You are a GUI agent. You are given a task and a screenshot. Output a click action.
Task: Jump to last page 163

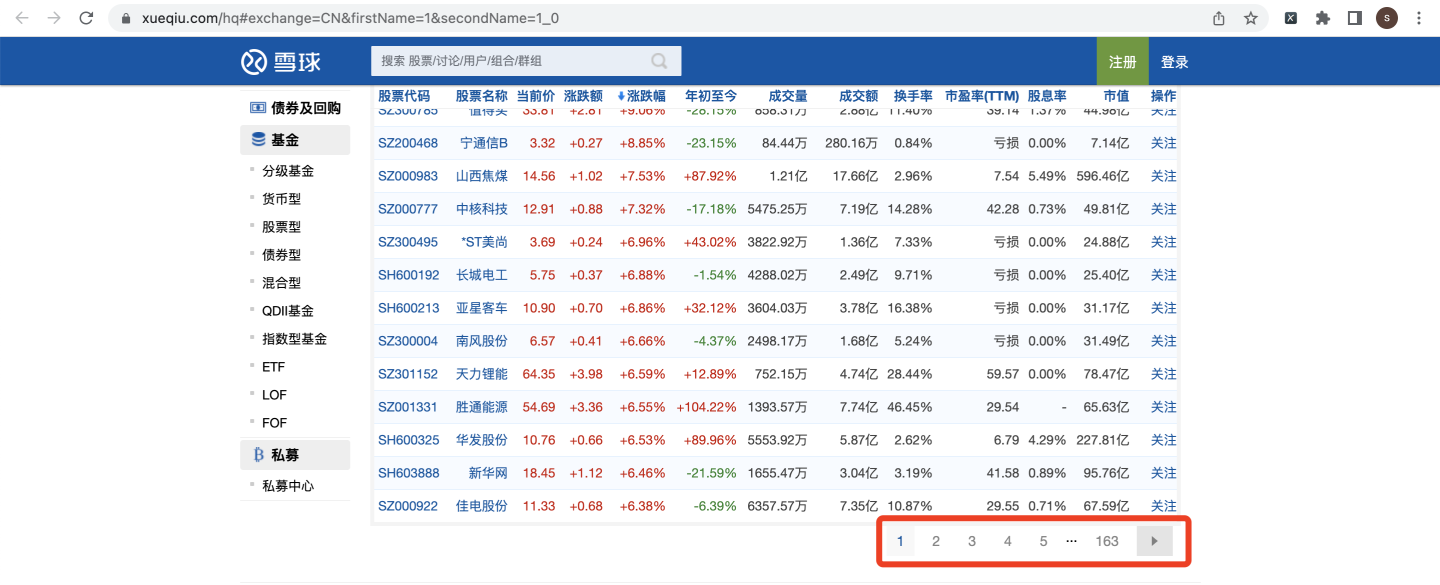1107,541
